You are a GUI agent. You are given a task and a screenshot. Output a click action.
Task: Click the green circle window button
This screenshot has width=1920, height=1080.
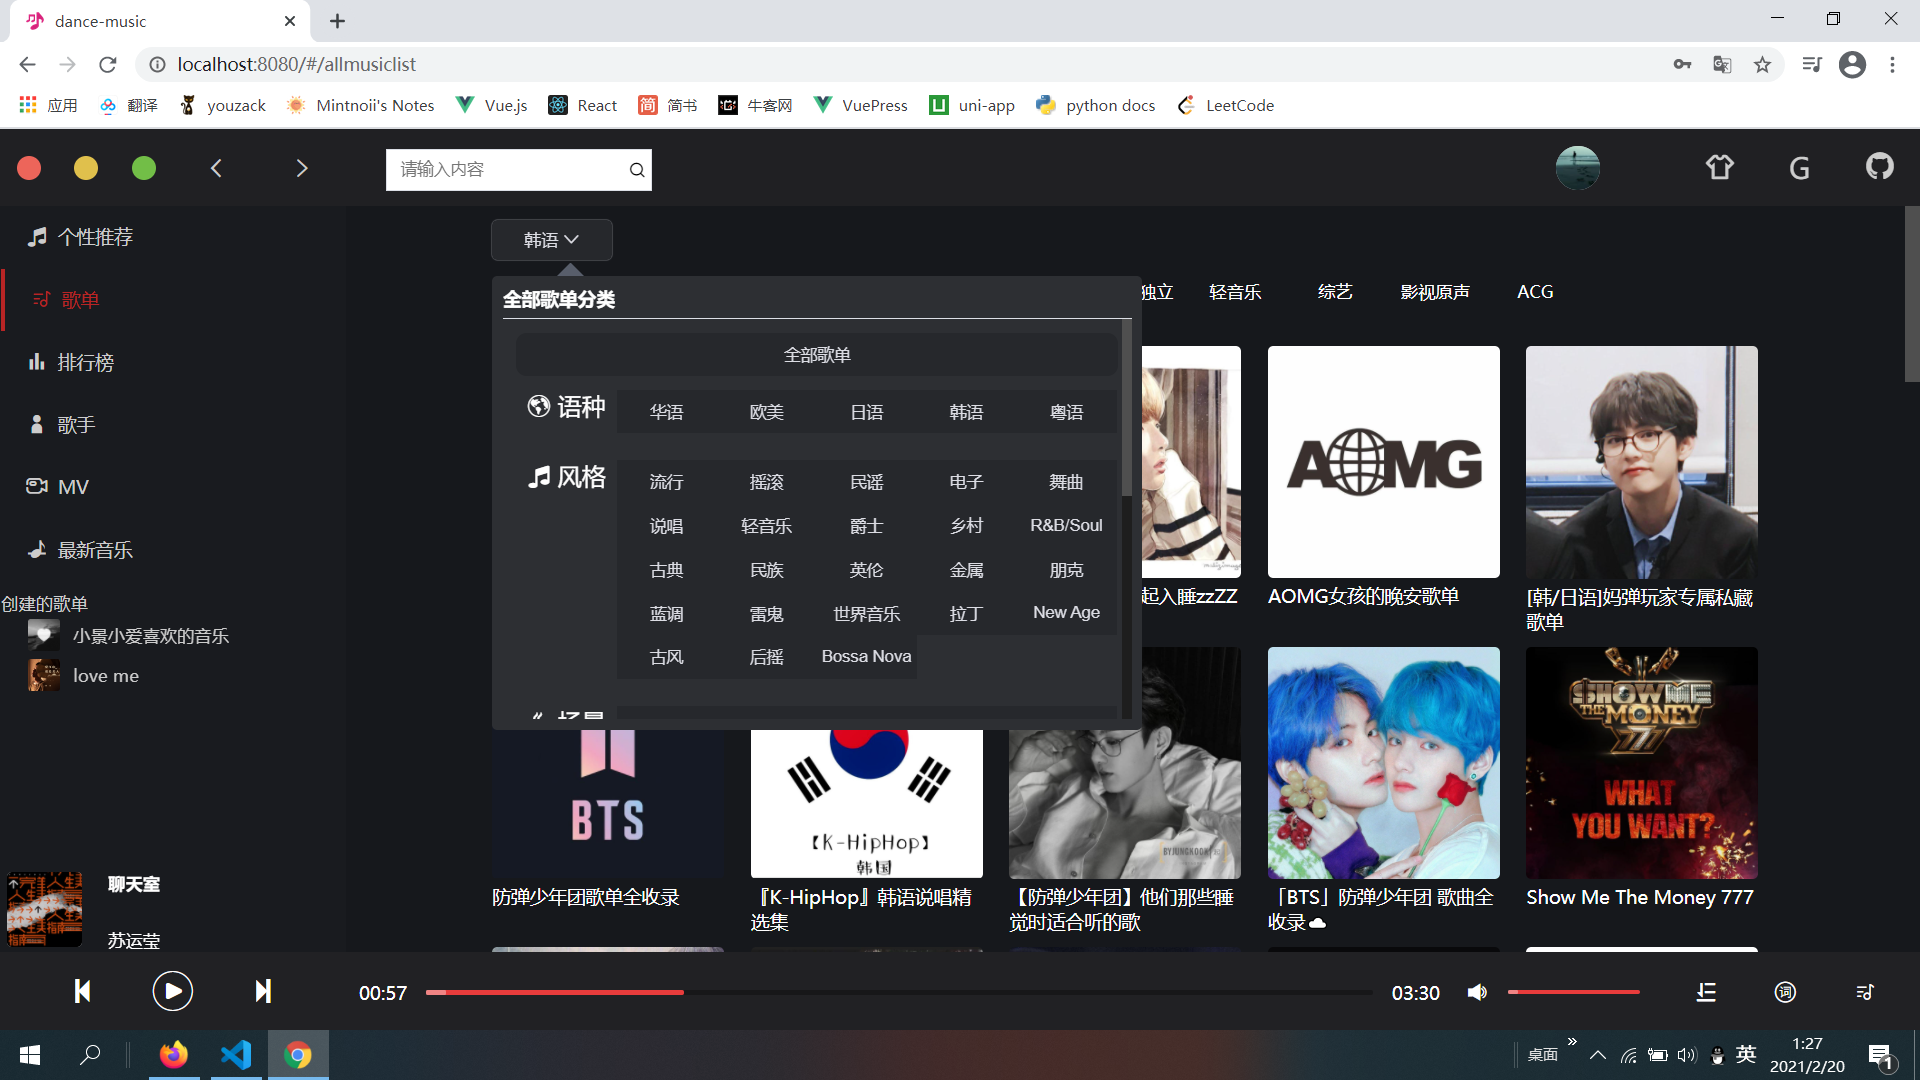(x=144, y=168)
